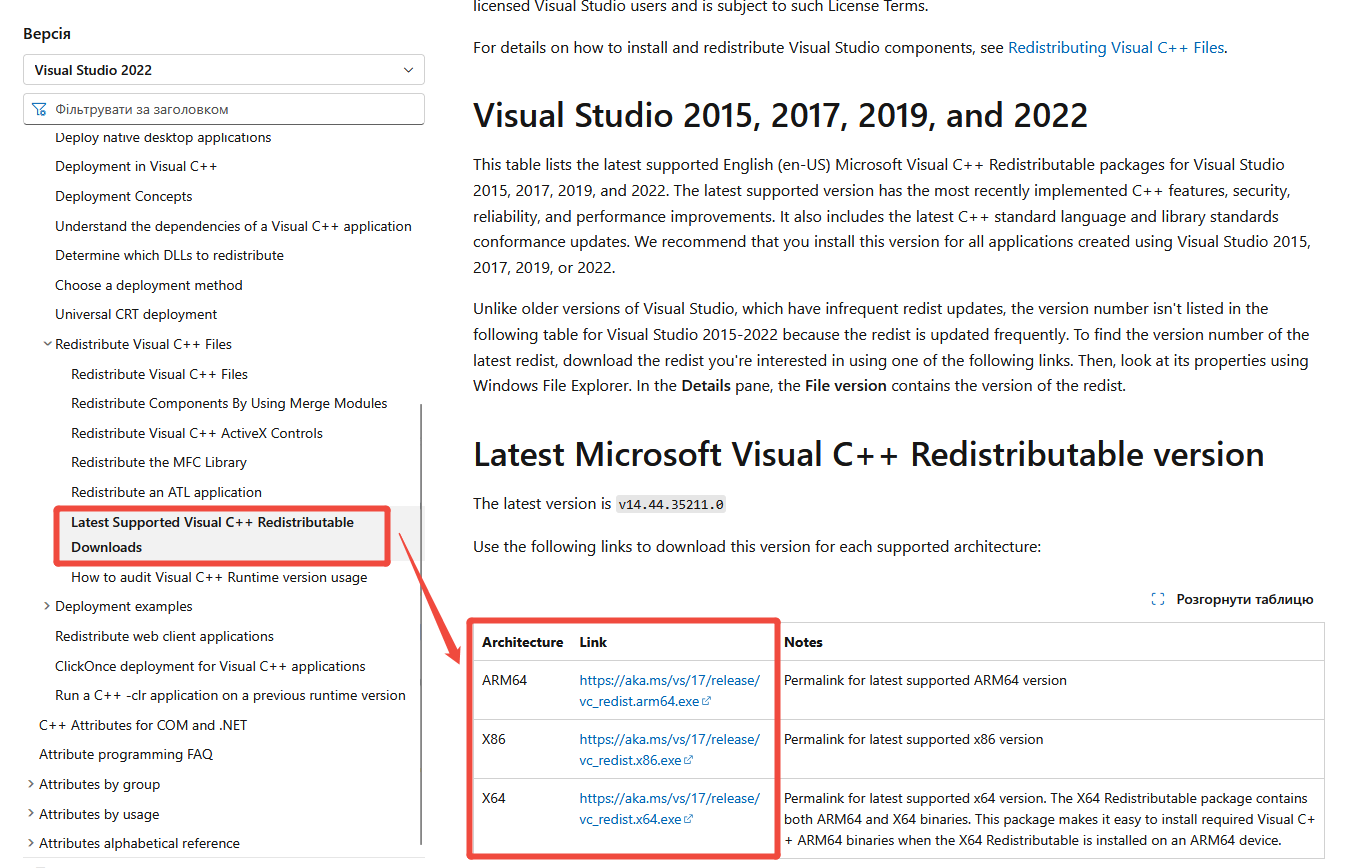The image size is (1363, 868).
Task: Click the note 'Permalink for latest supported ARM64 version'
Action: point(925,680)
